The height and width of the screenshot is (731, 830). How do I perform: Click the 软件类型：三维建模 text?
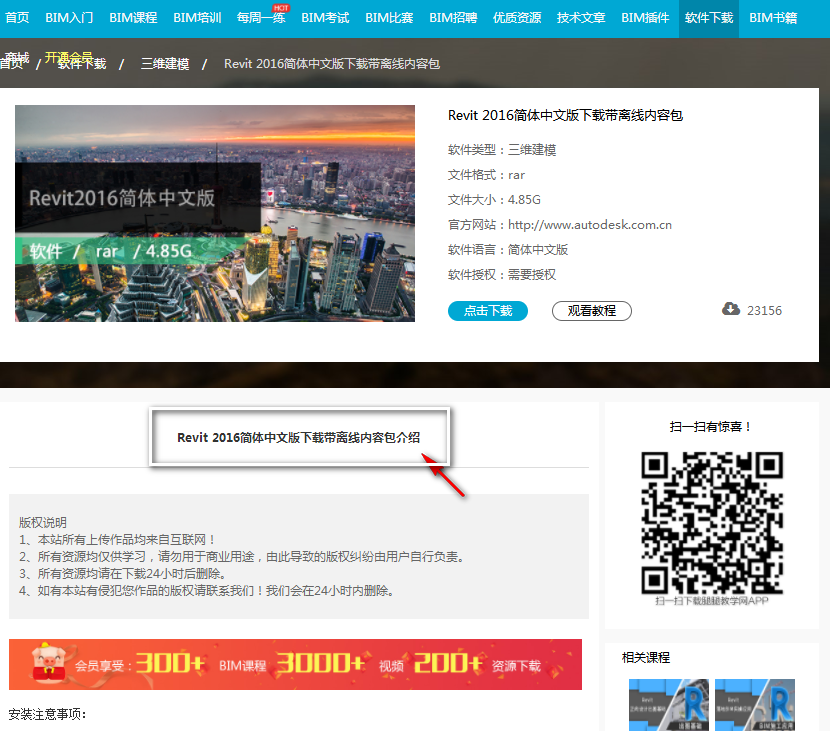[502, 150]
